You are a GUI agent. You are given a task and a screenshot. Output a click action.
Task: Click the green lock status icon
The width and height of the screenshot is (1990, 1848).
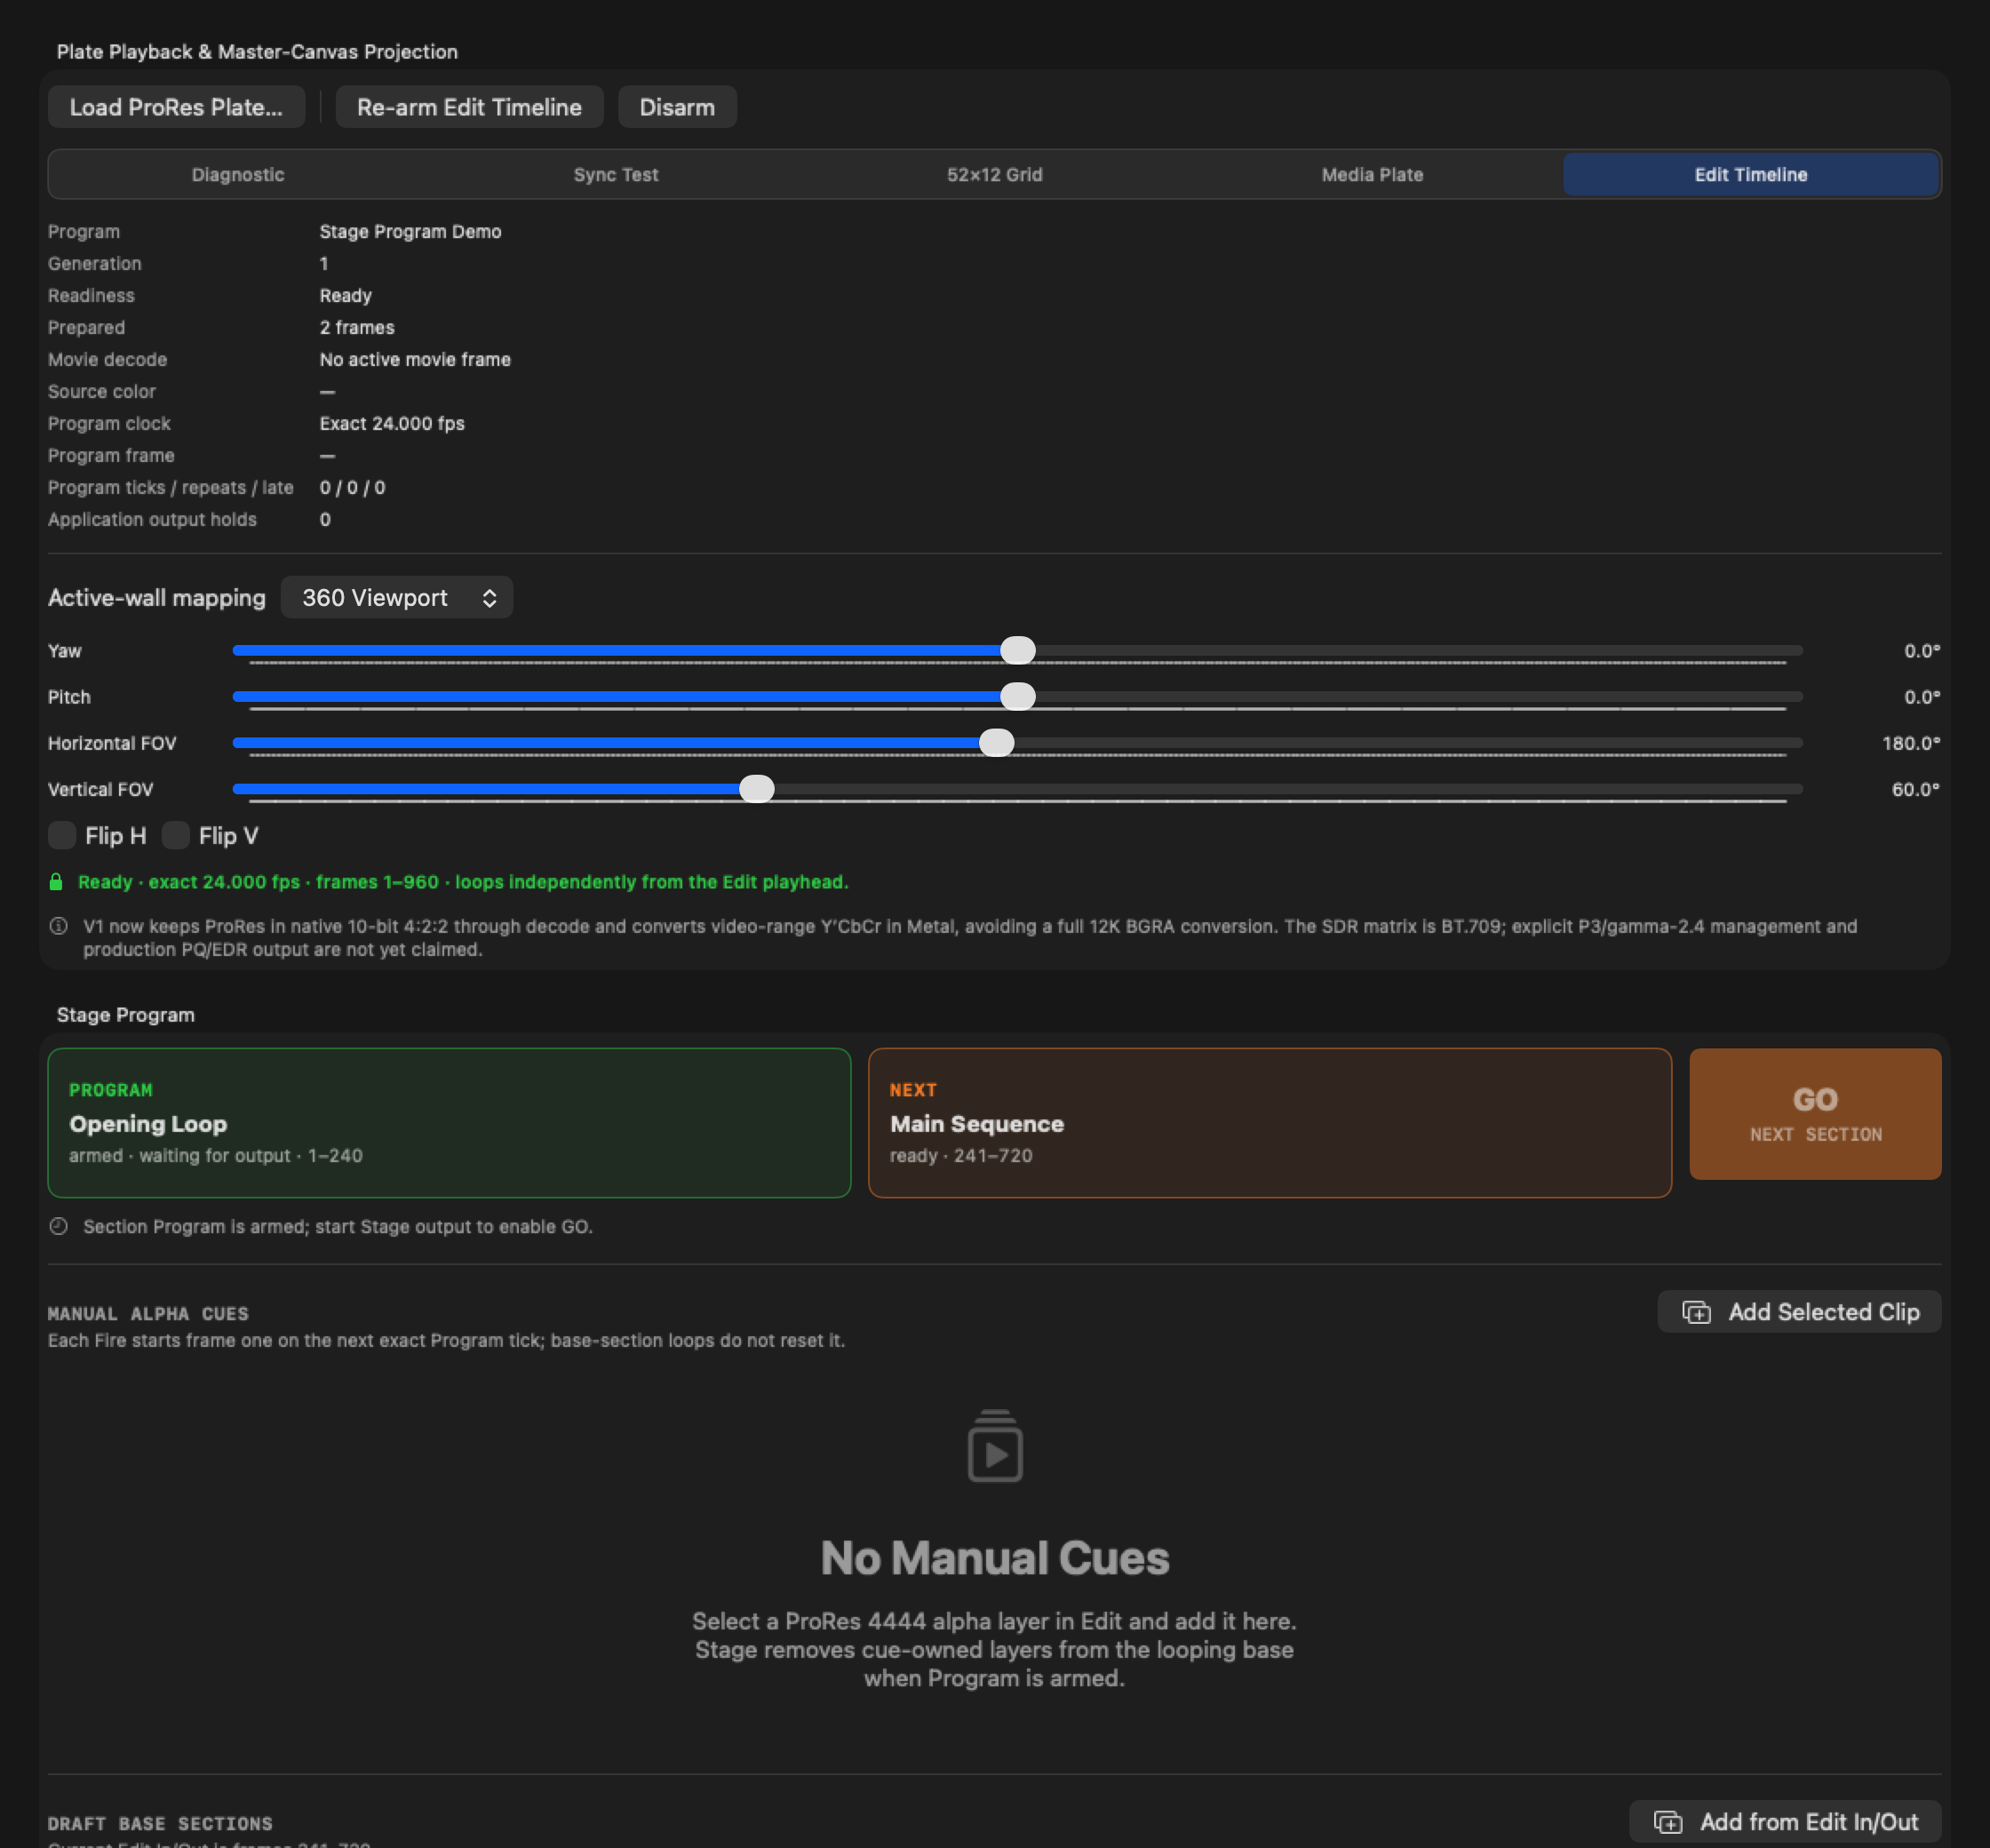[56, 881]
